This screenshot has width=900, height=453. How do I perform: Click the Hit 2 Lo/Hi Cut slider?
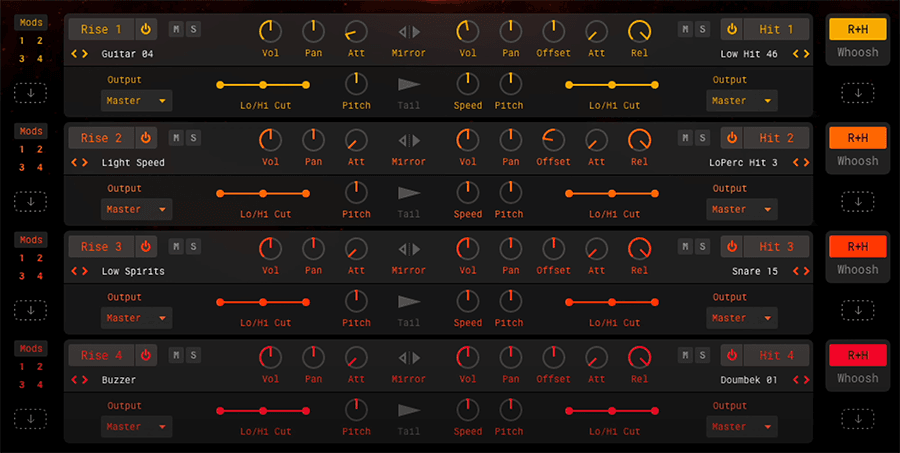click(612, 193)
